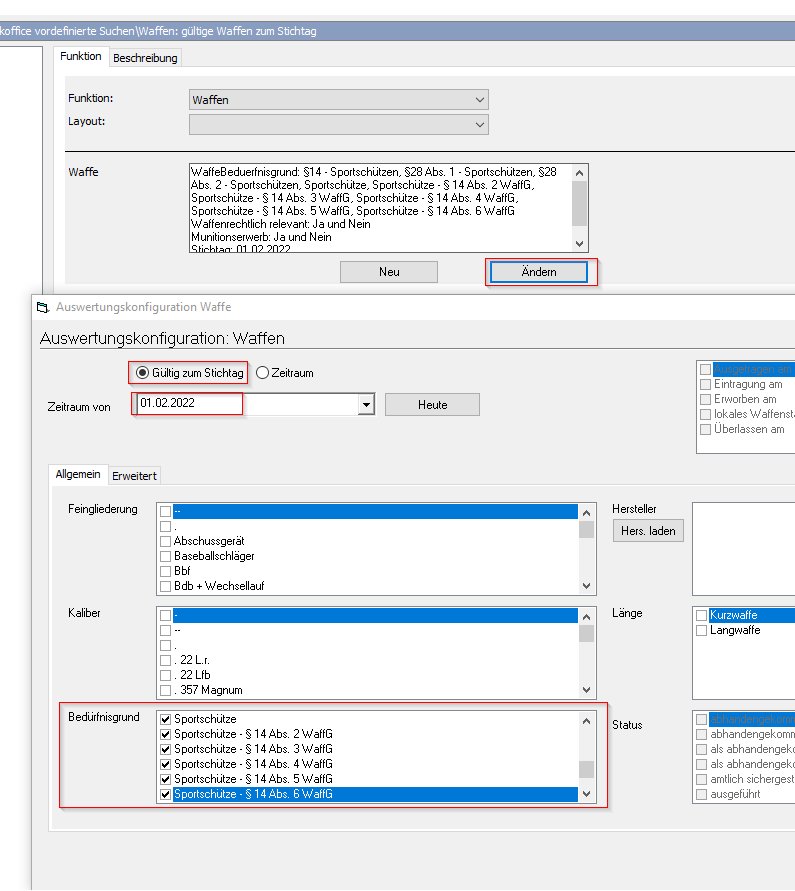Select the 'Zeitraum' radio option
This screenshot has height=891, width=795.
coord(263,373)
